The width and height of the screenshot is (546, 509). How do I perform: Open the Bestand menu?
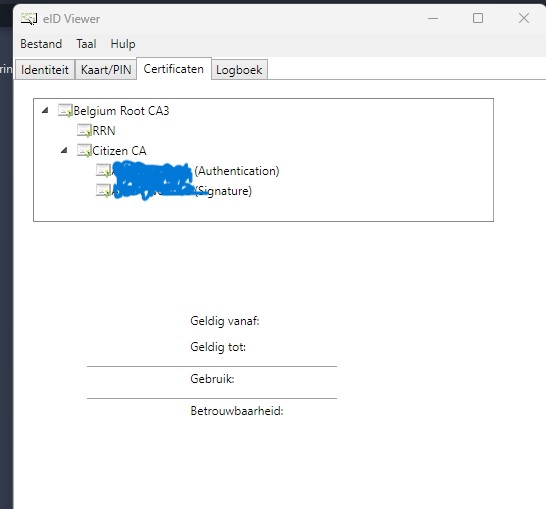point(41,44)
